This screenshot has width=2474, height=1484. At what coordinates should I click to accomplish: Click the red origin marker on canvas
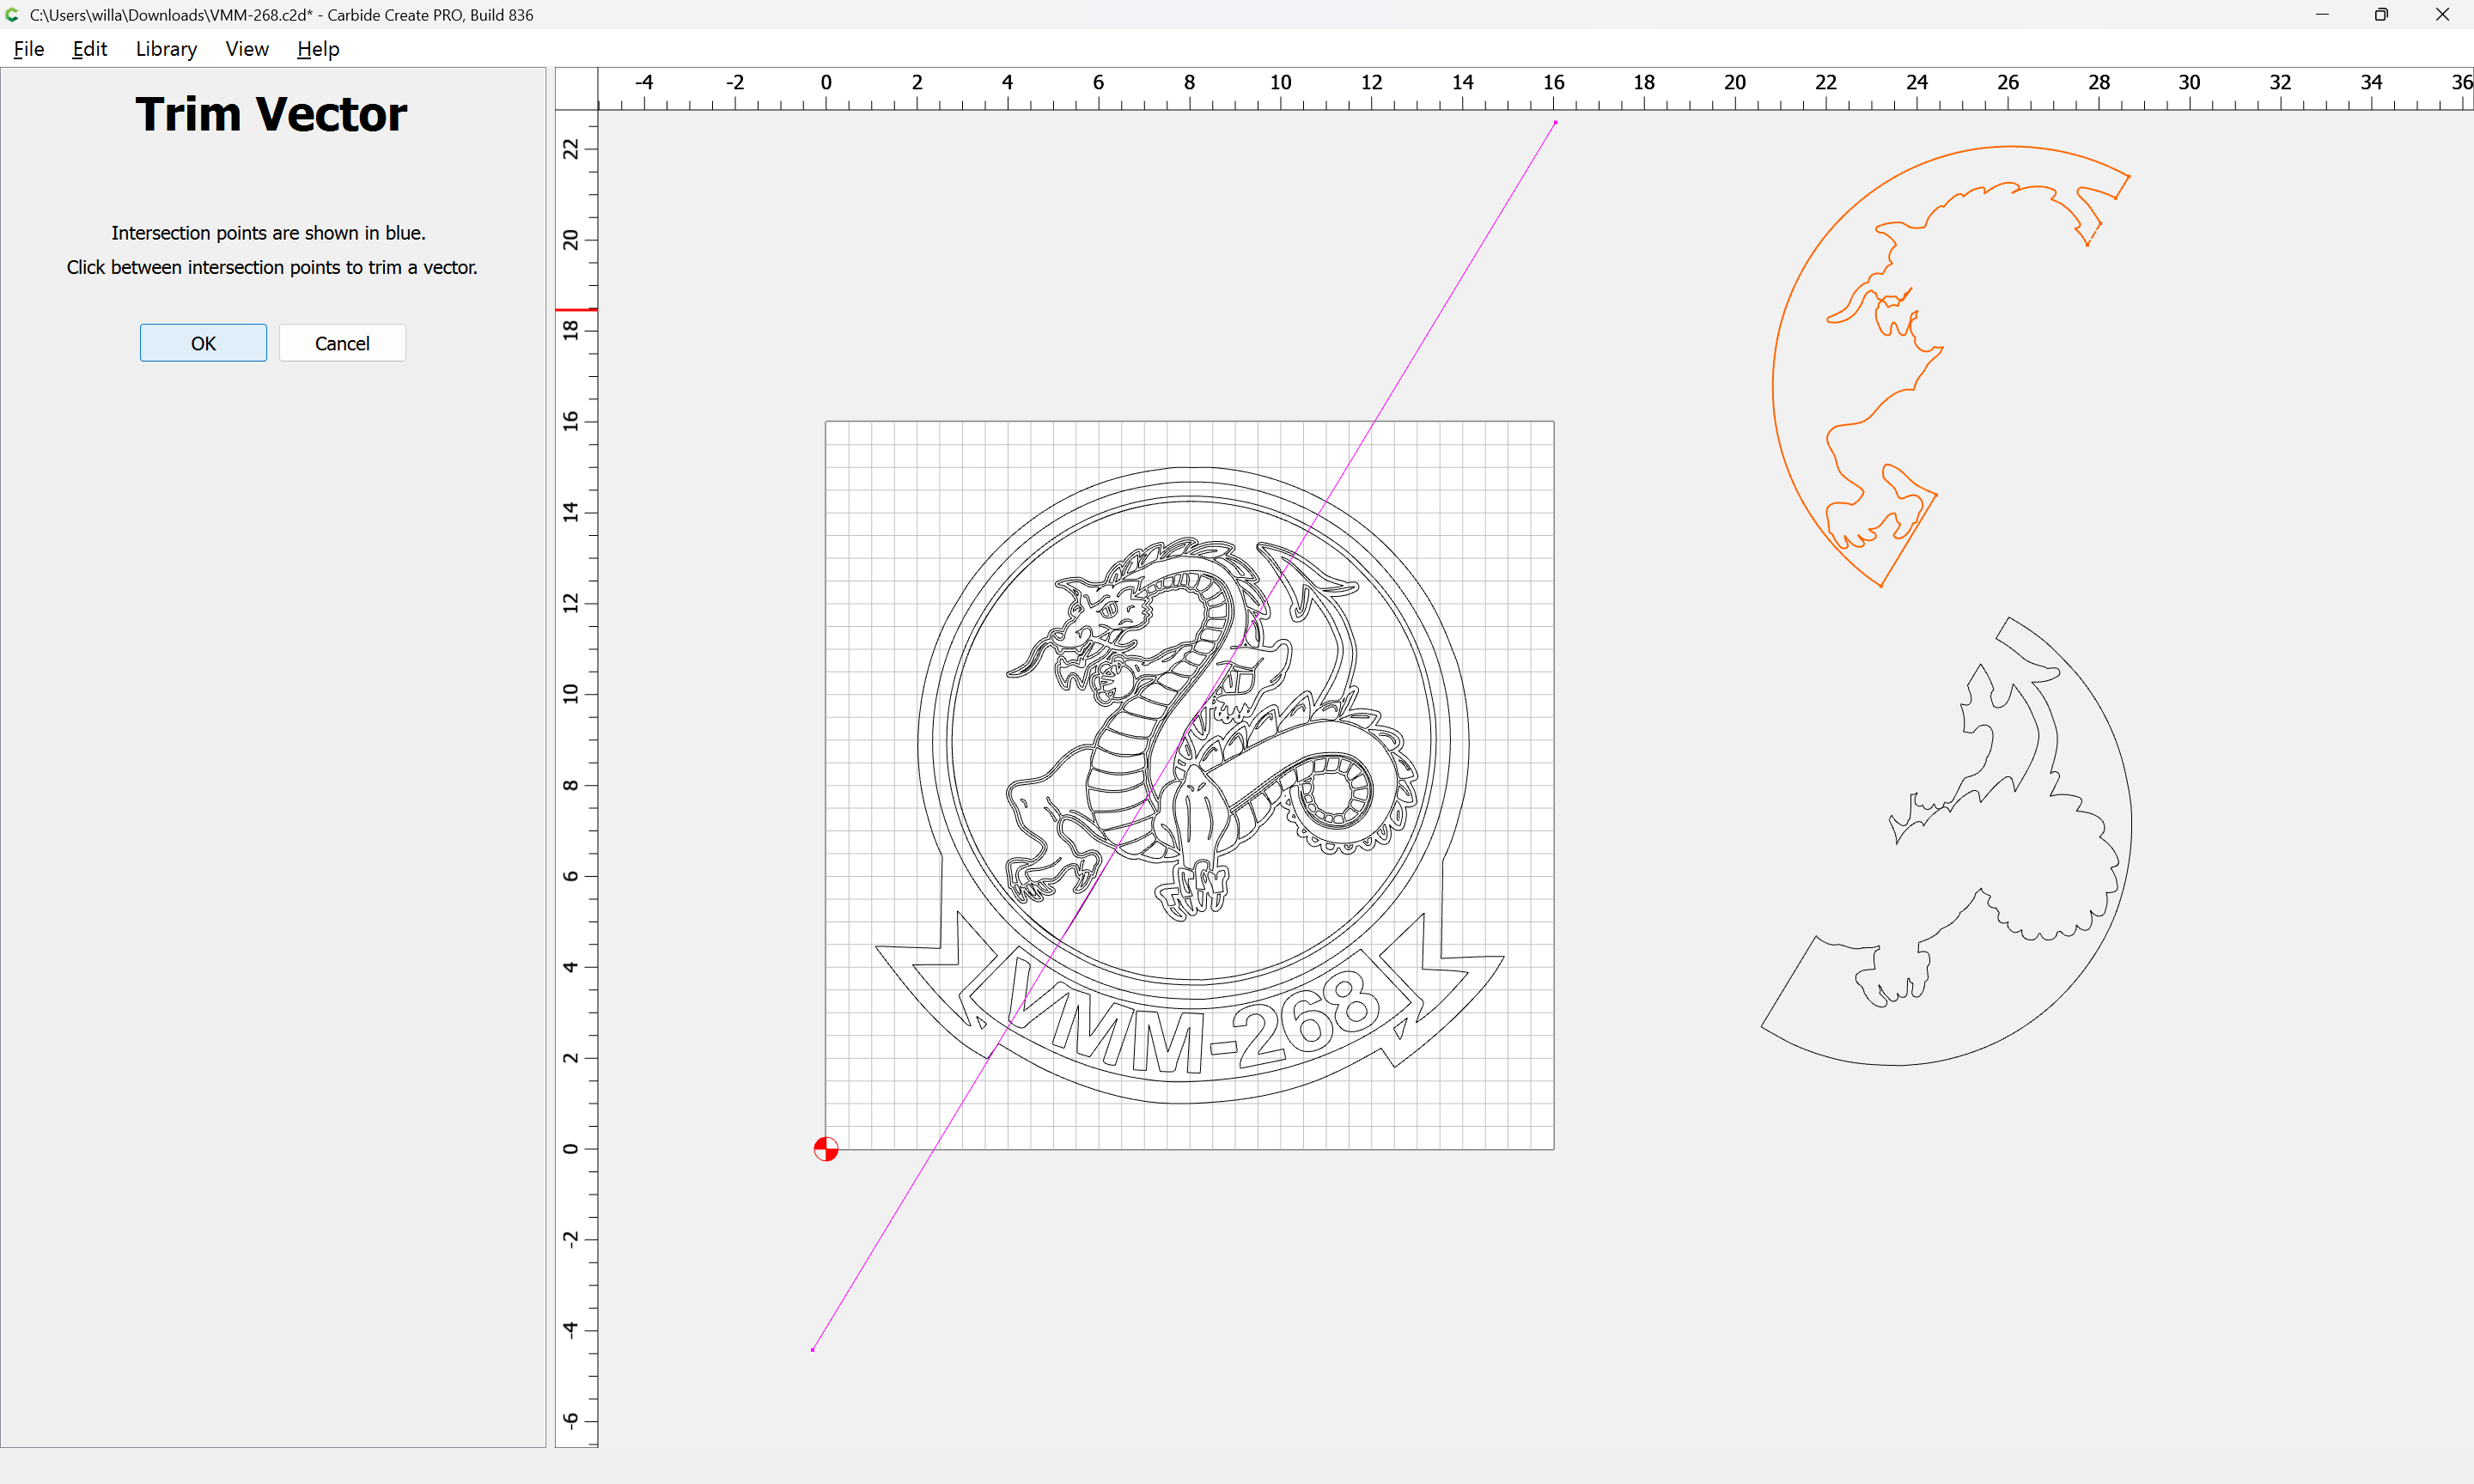coord(826,1149)
